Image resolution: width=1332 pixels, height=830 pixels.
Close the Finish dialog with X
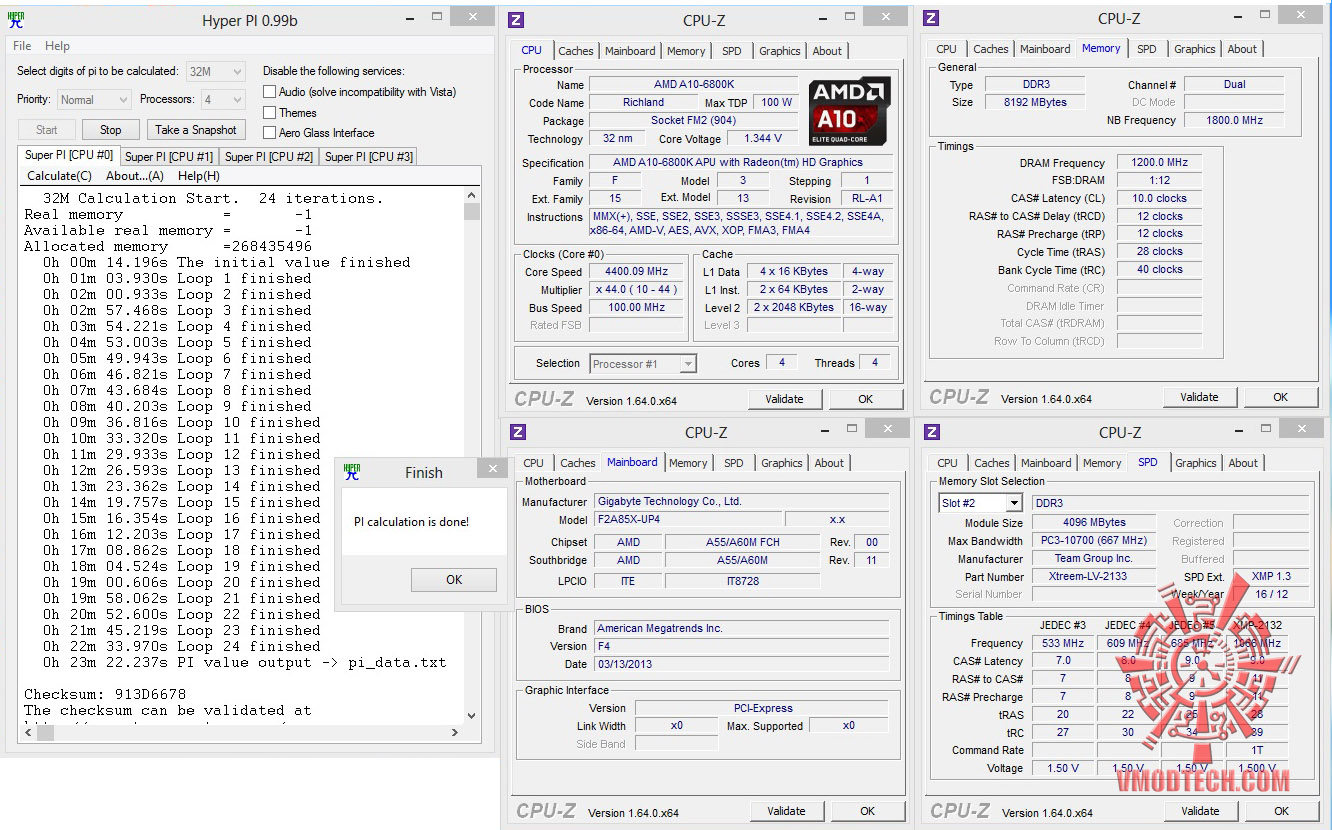click(491, 468)
